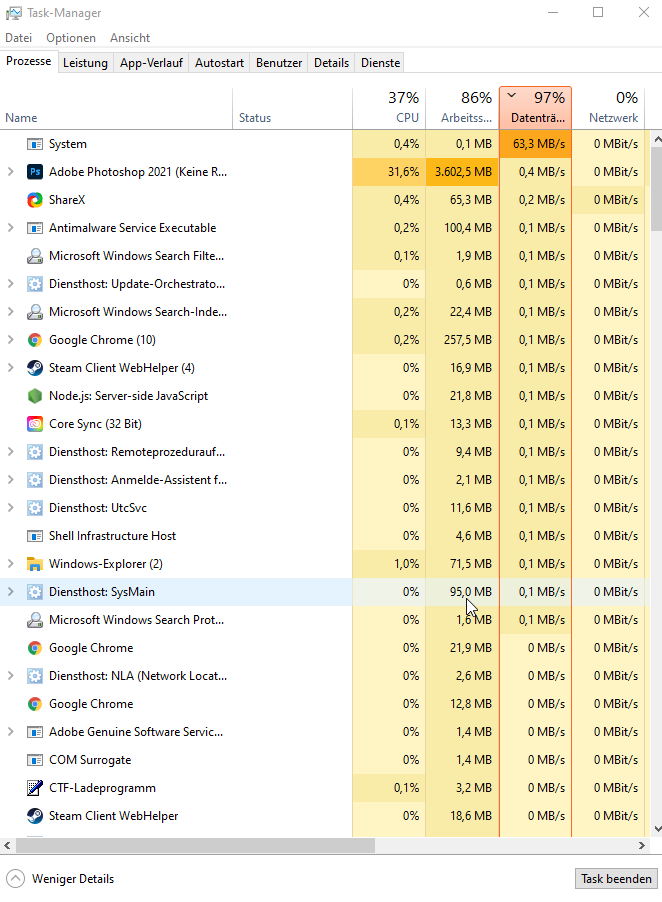662x902 pixels.
Task: Click the Microsoft Windows Search Protocol icon
Action: [35, 620]
